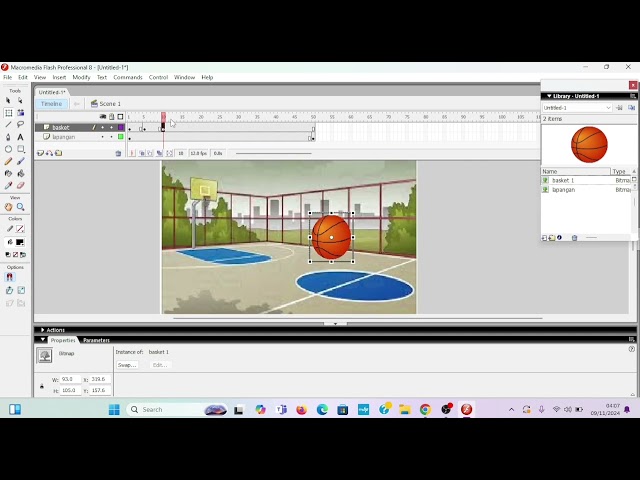640x480 pixels.
Task: Click the Swap... button
Action: pos(127,365)
